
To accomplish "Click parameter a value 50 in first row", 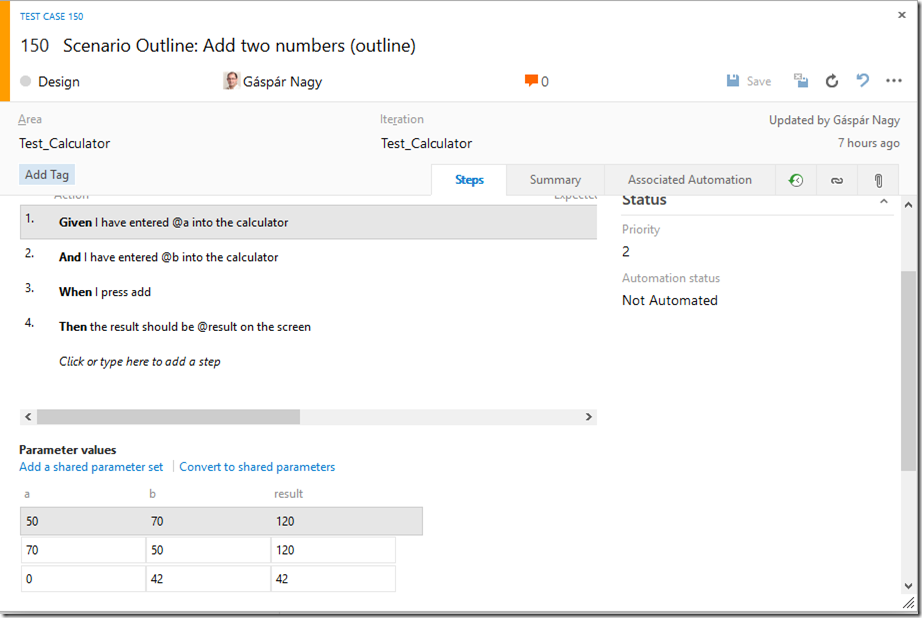I will tap(83, 522).
